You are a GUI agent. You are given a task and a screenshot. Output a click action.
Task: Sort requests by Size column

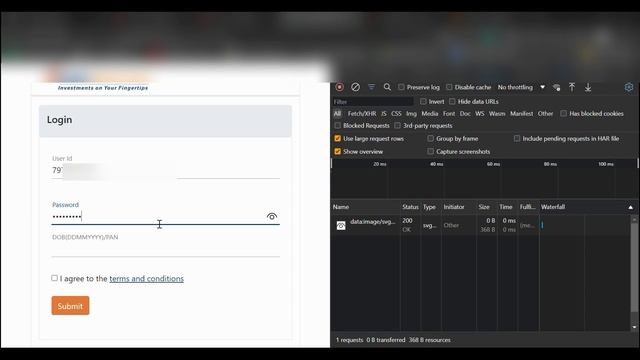click(x=487, y=207)
